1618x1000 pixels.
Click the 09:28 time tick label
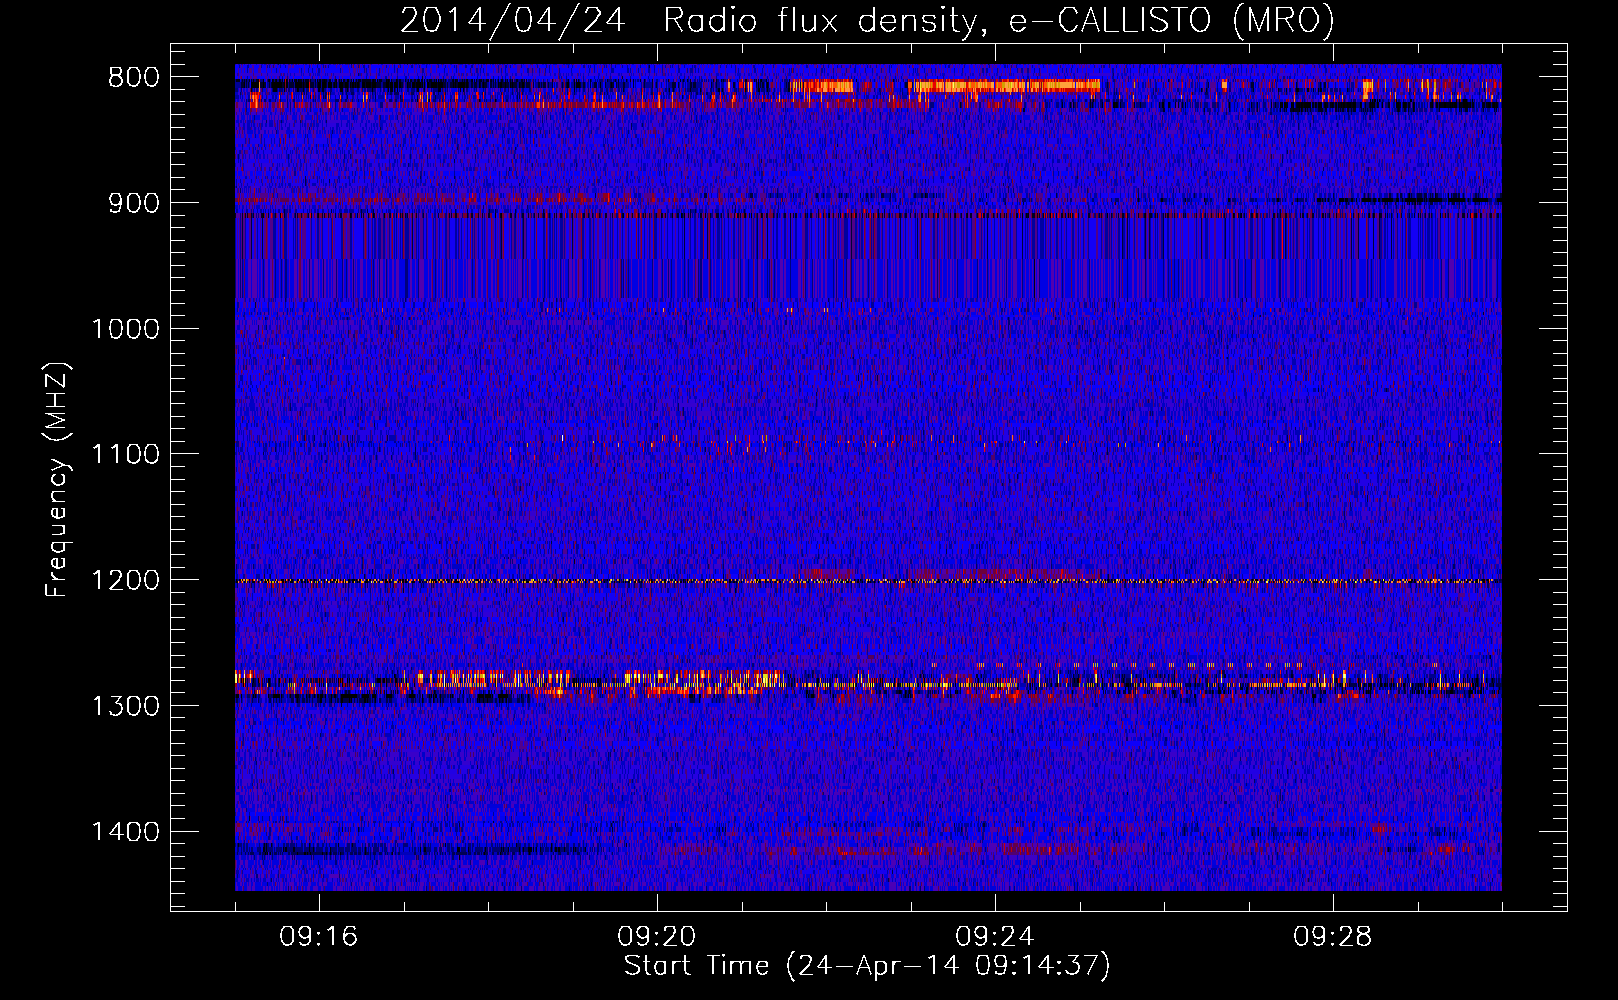click(1333, 937)
